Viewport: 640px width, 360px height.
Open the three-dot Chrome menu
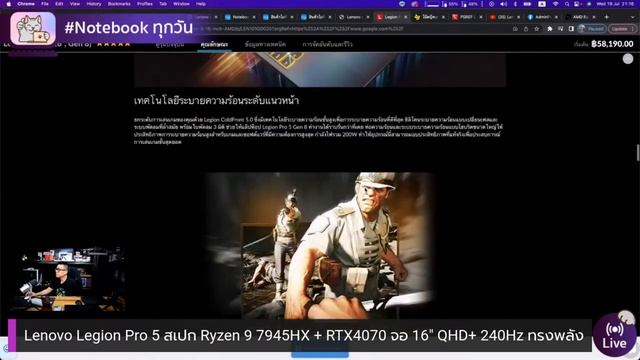coord(634,29)
